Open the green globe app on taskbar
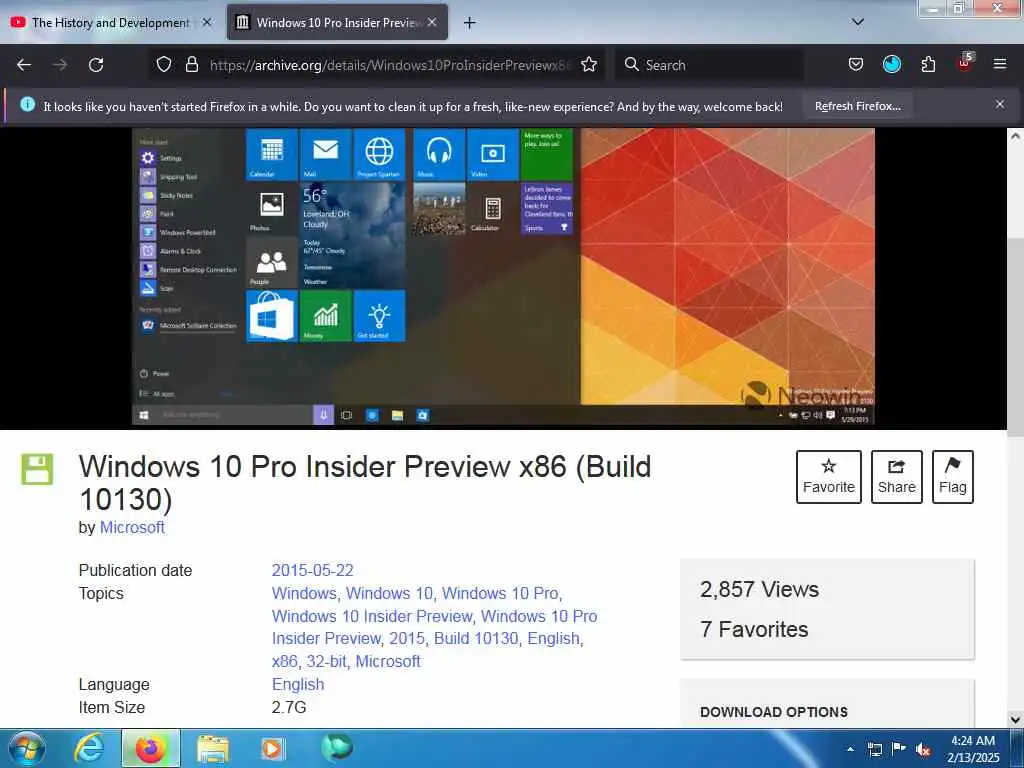This screenshot has height=768, width=1024. click(x=336, y=747)
